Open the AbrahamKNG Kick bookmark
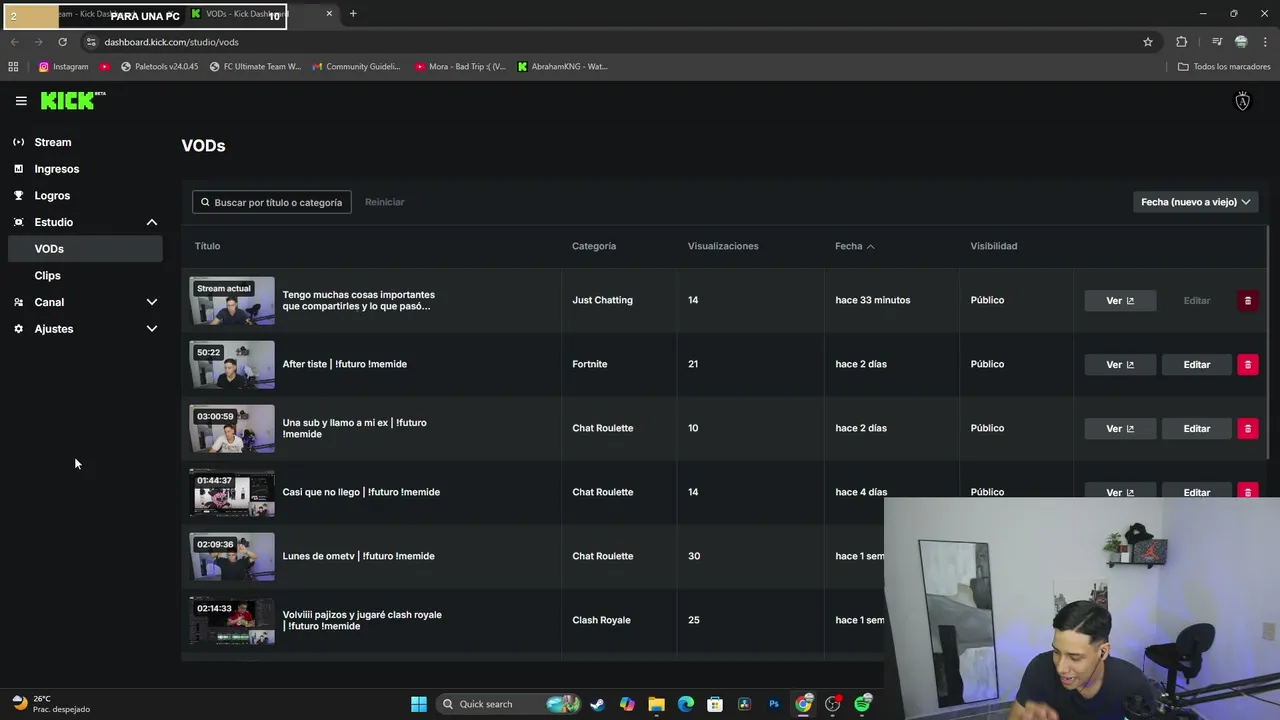 [562, 67]
